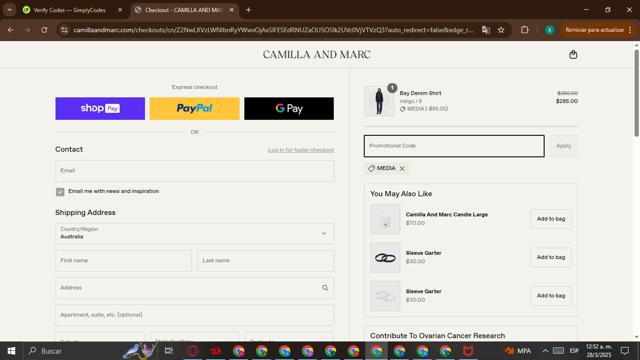Add Camilla And Marc Candle Large to bag
The width and height of the screenshot is (640, 360).
pyautogui.click(x=551, y=219)
